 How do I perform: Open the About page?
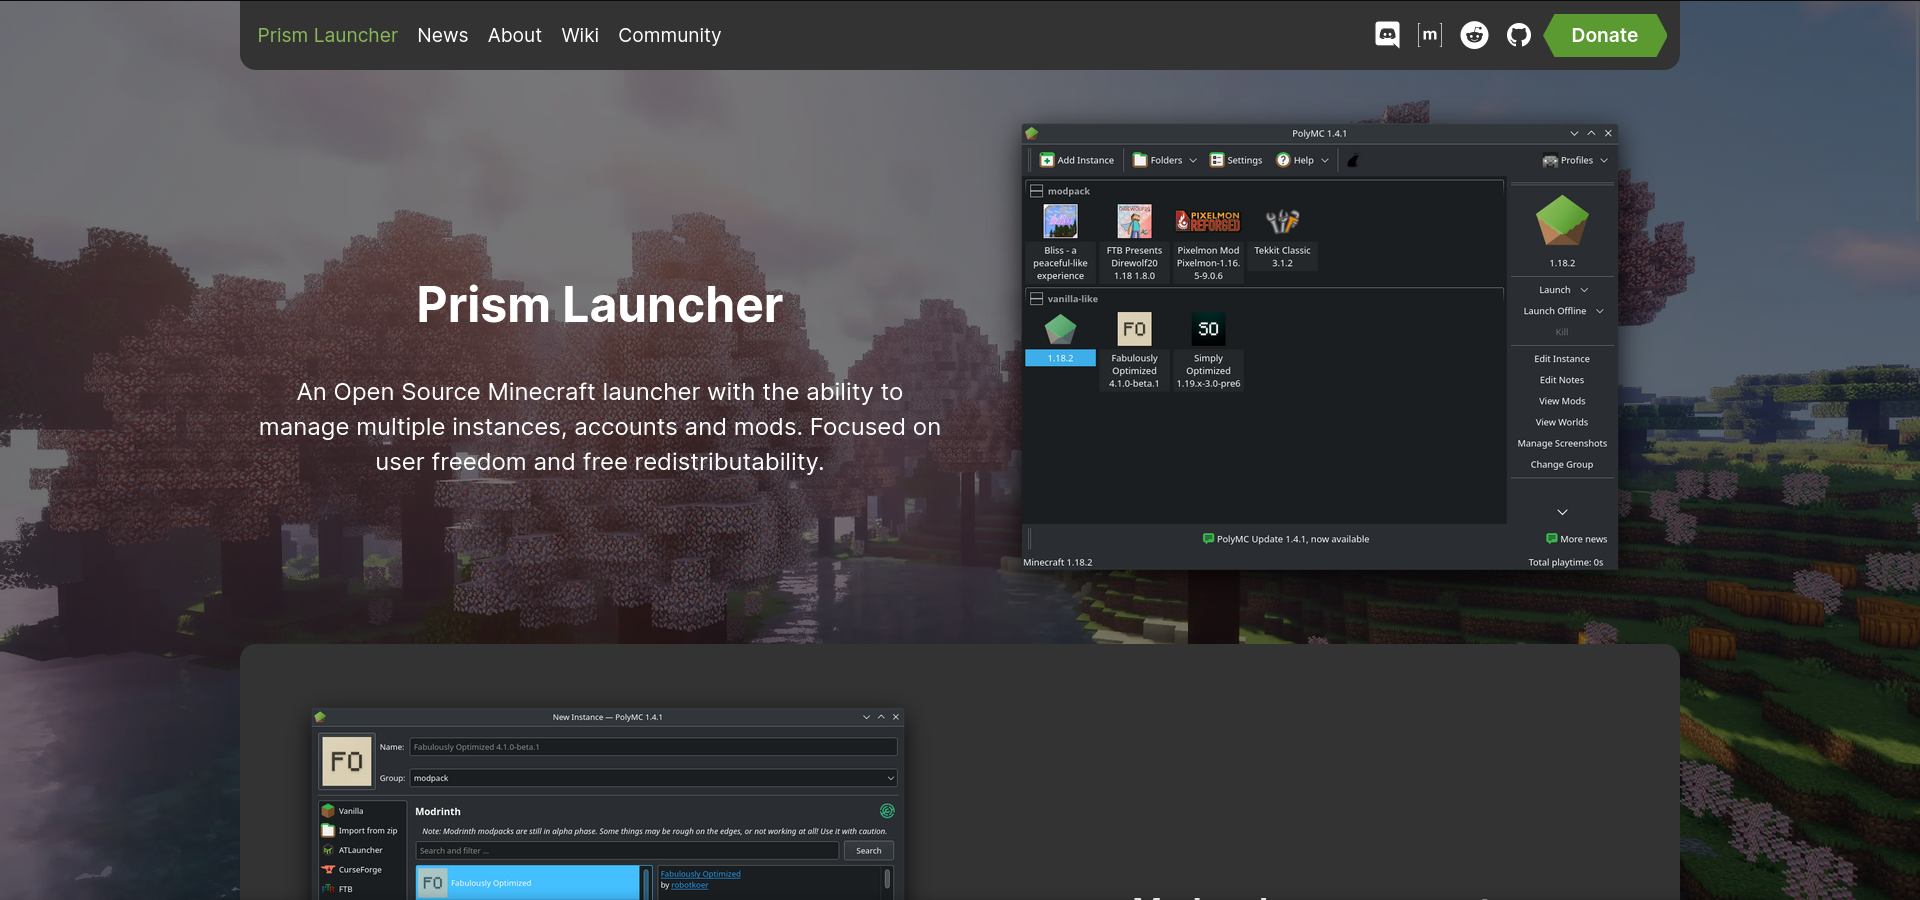(x=514, y=35)
